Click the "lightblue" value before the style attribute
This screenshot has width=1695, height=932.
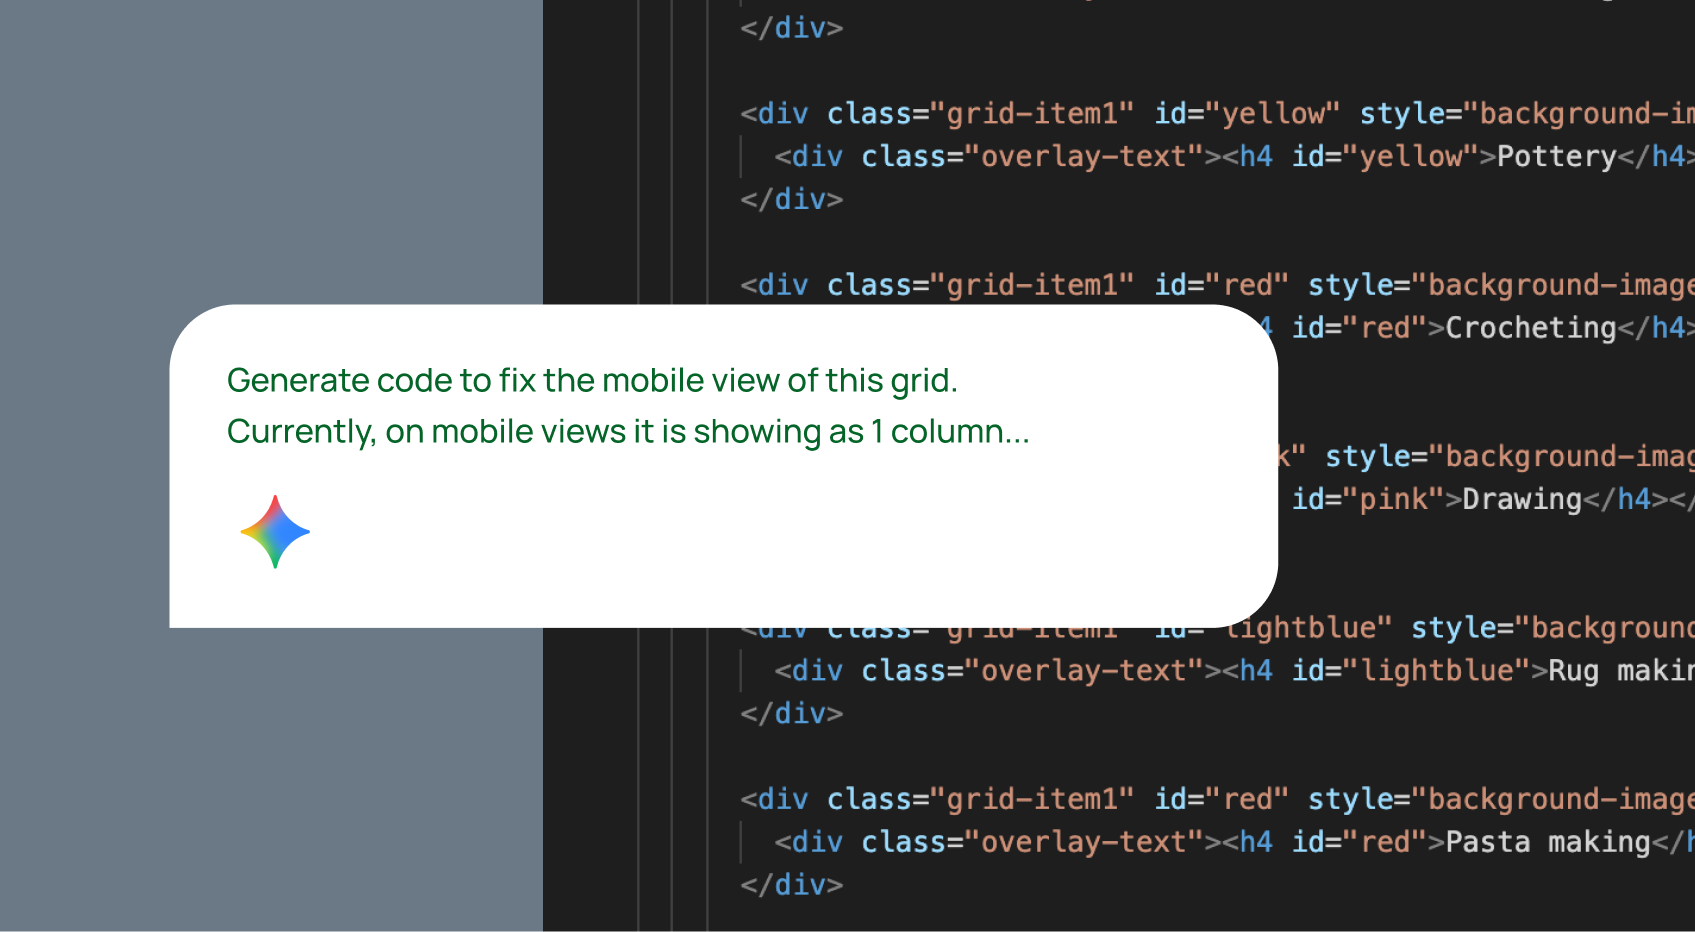(1310, 628)
